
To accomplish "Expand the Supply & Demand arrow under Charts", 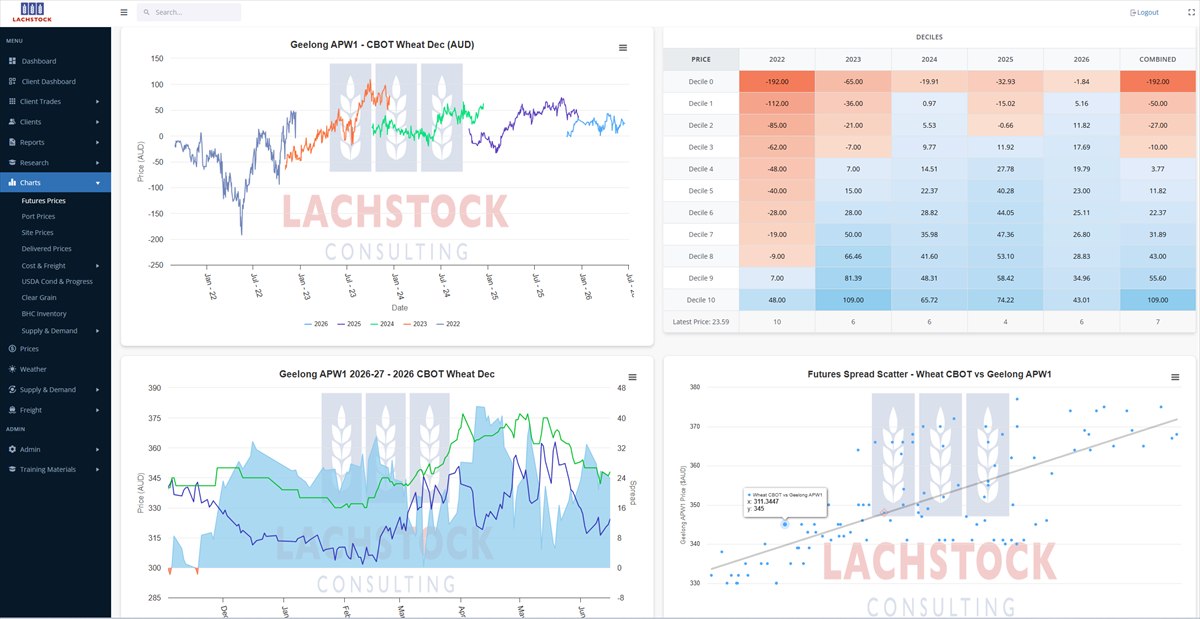I will [98, 331].
